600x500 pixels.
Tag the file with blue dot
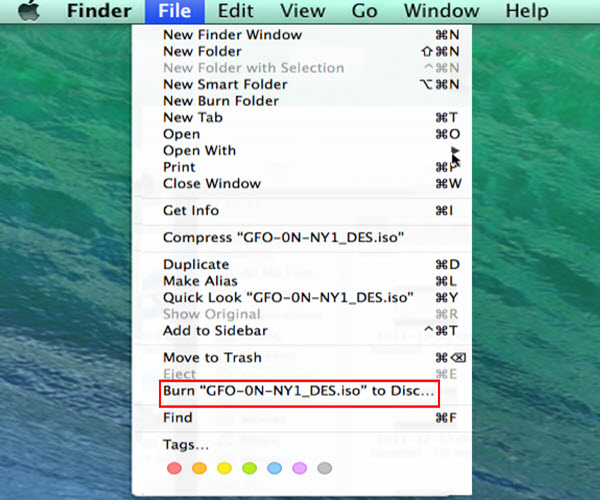pos(274,468)
